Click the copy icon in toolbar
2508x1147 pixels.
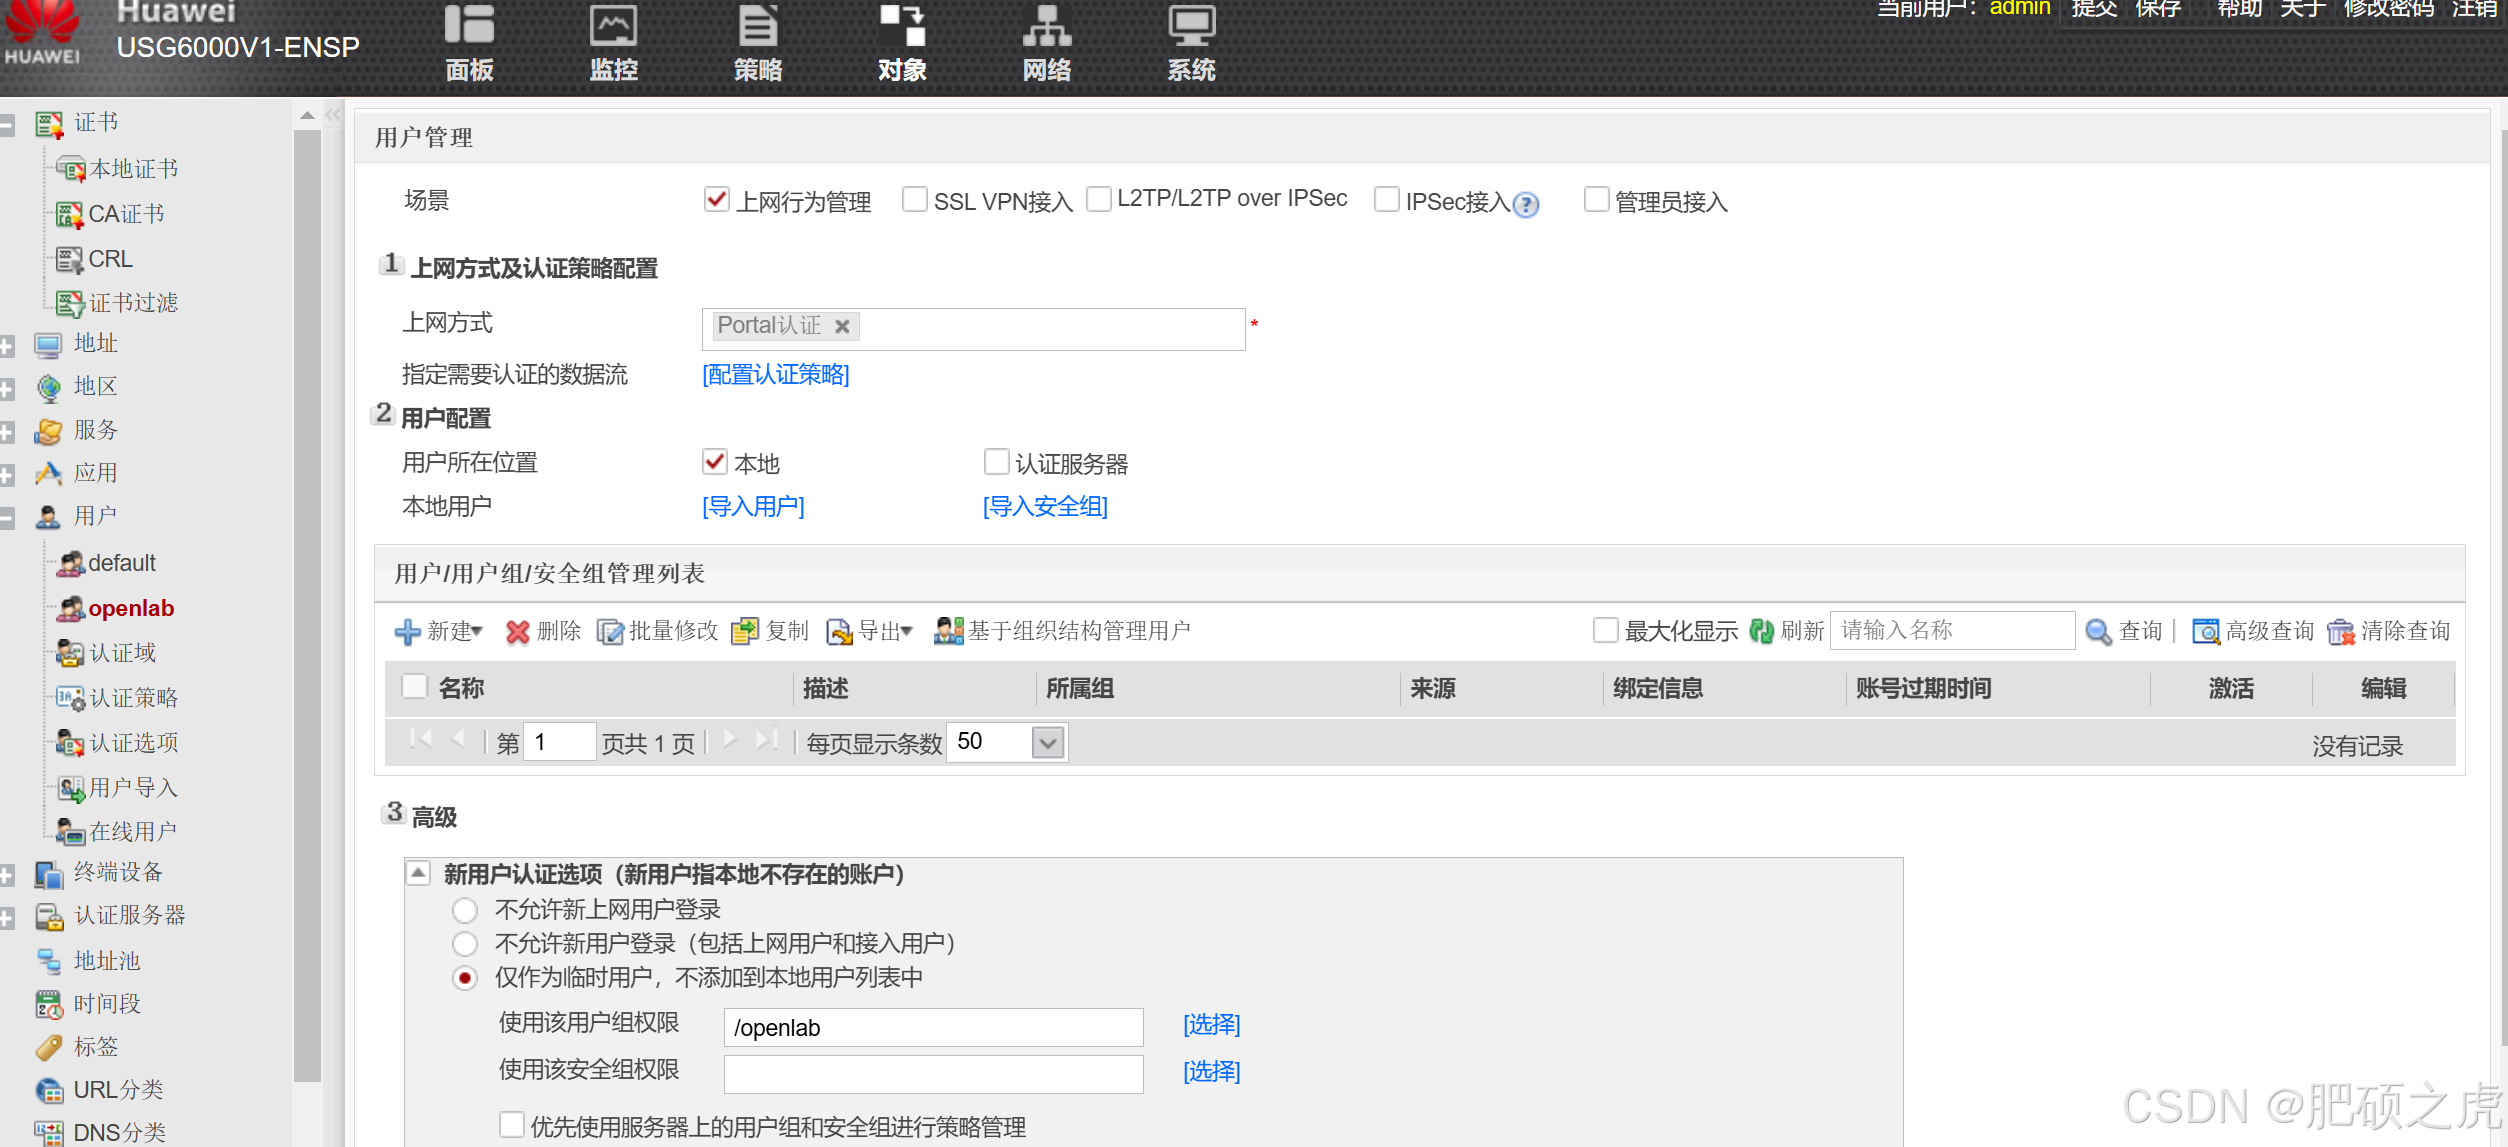[745, 632]
